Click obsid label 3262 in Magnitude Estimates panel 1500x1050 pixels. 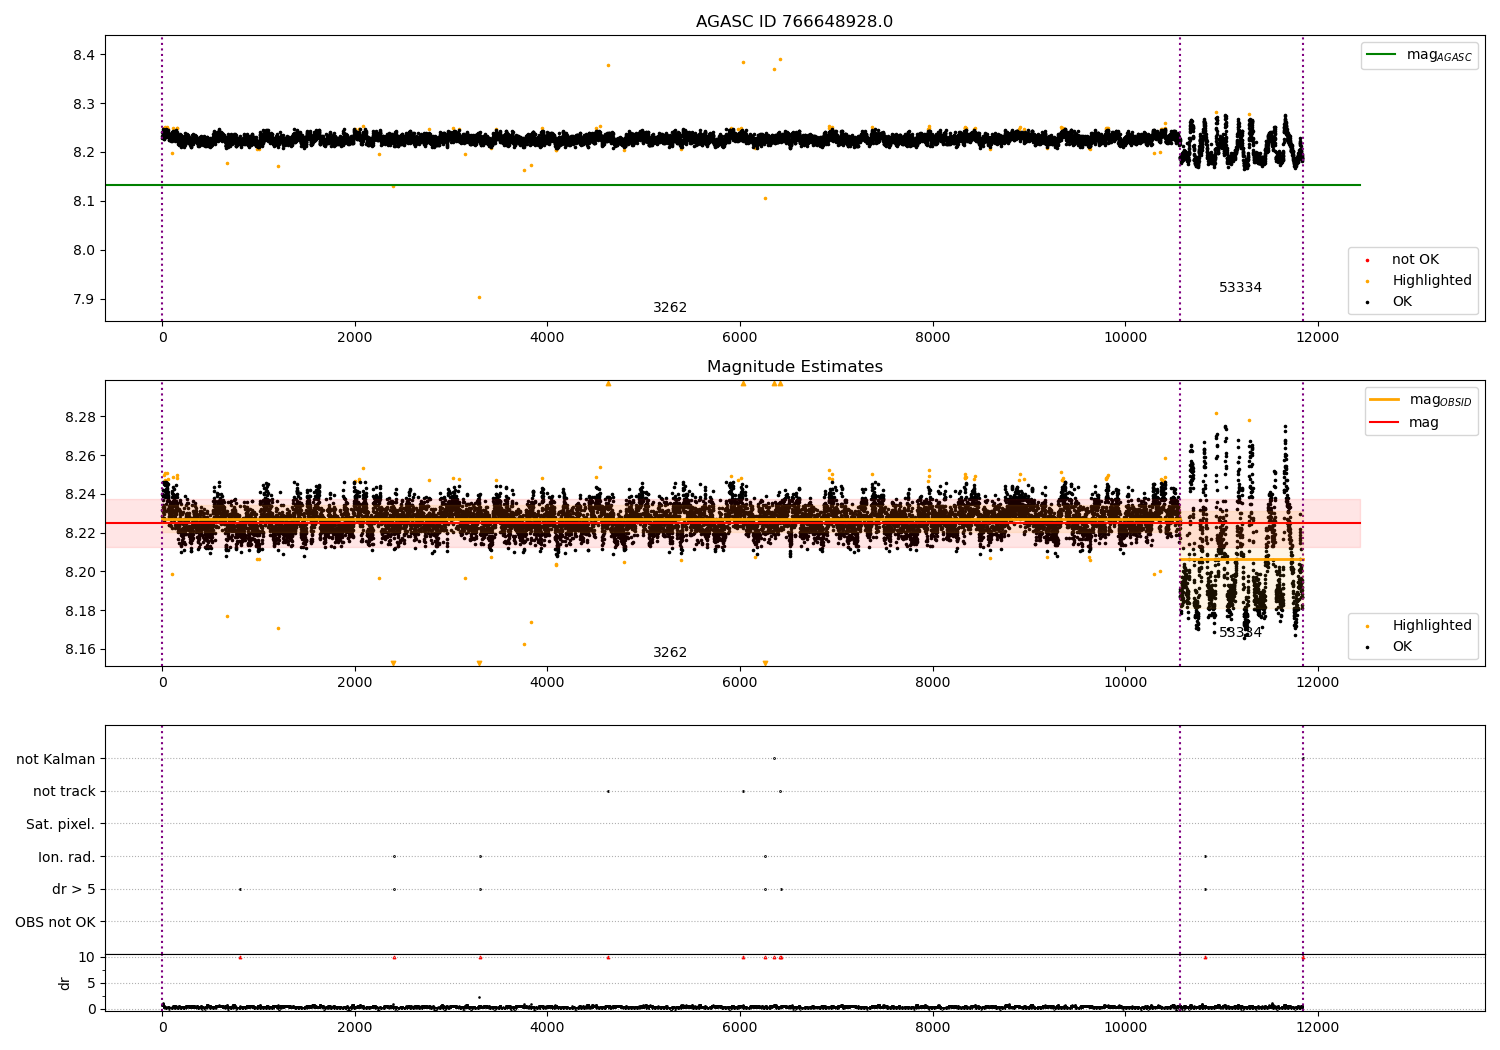(x=670, y=653)
